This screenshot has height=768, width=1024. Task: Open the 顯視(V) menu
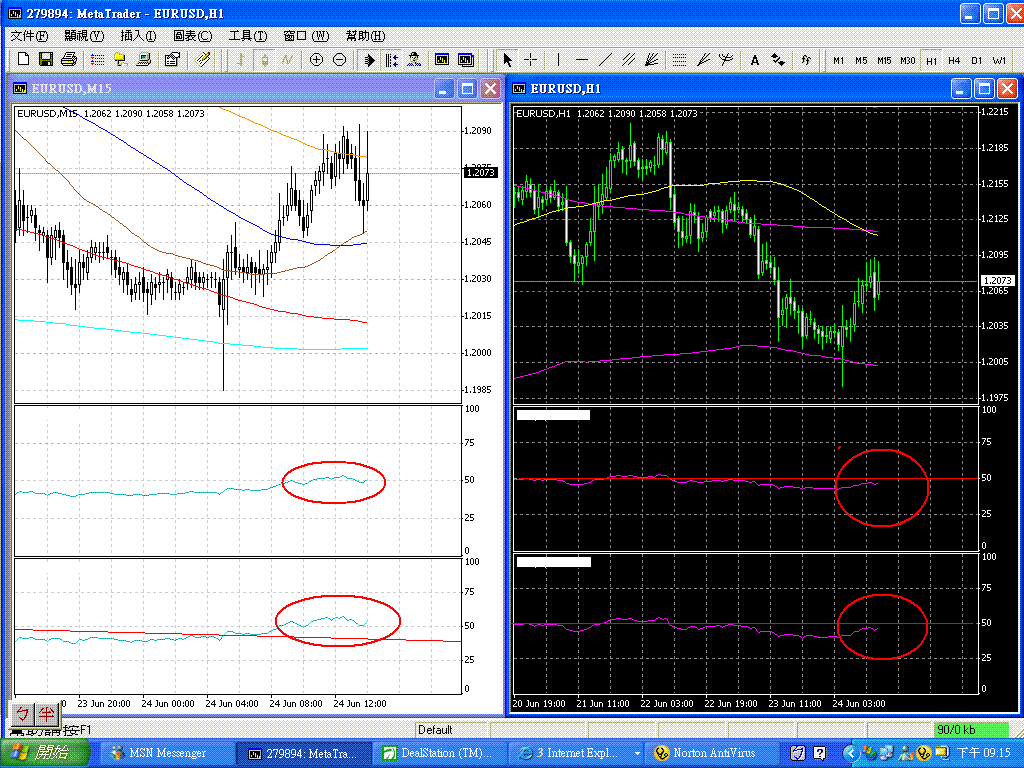84,36
